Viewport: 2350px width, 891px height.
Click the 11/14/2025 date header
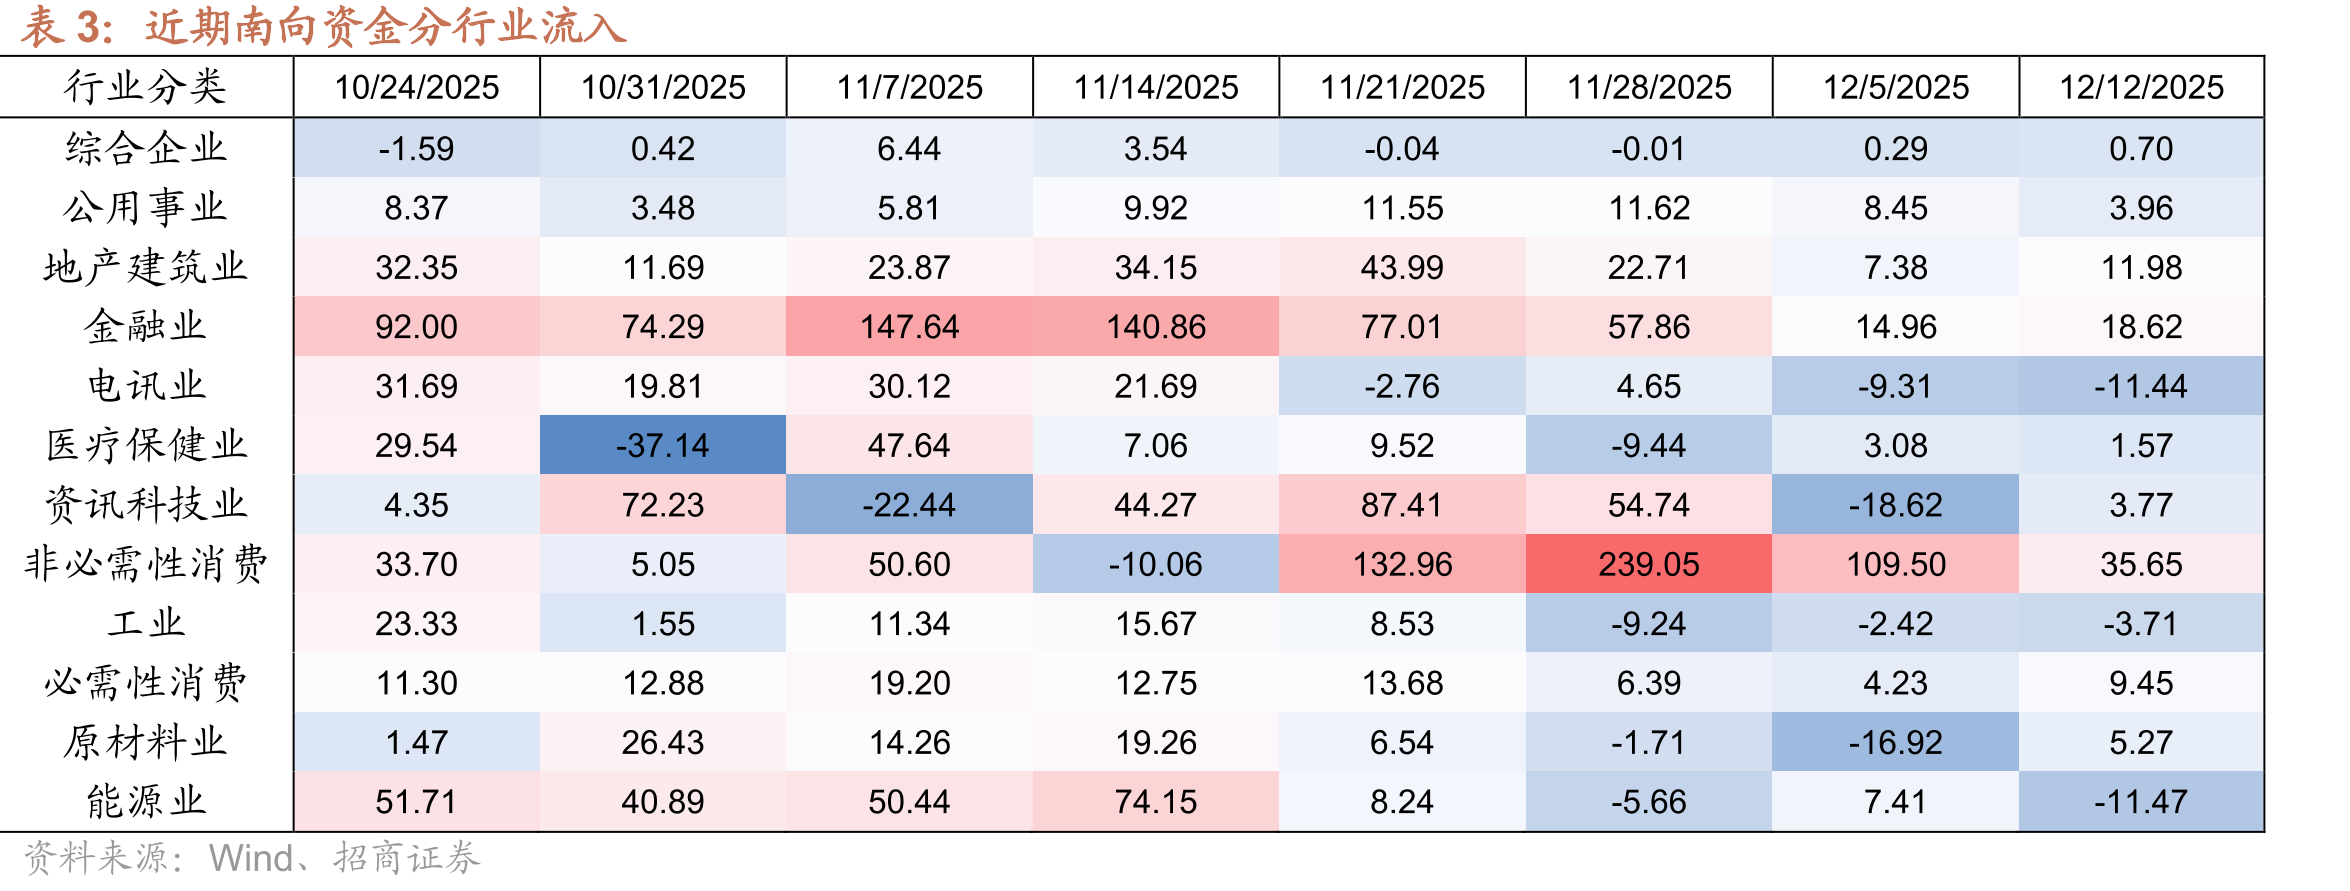pos(1156,87)
